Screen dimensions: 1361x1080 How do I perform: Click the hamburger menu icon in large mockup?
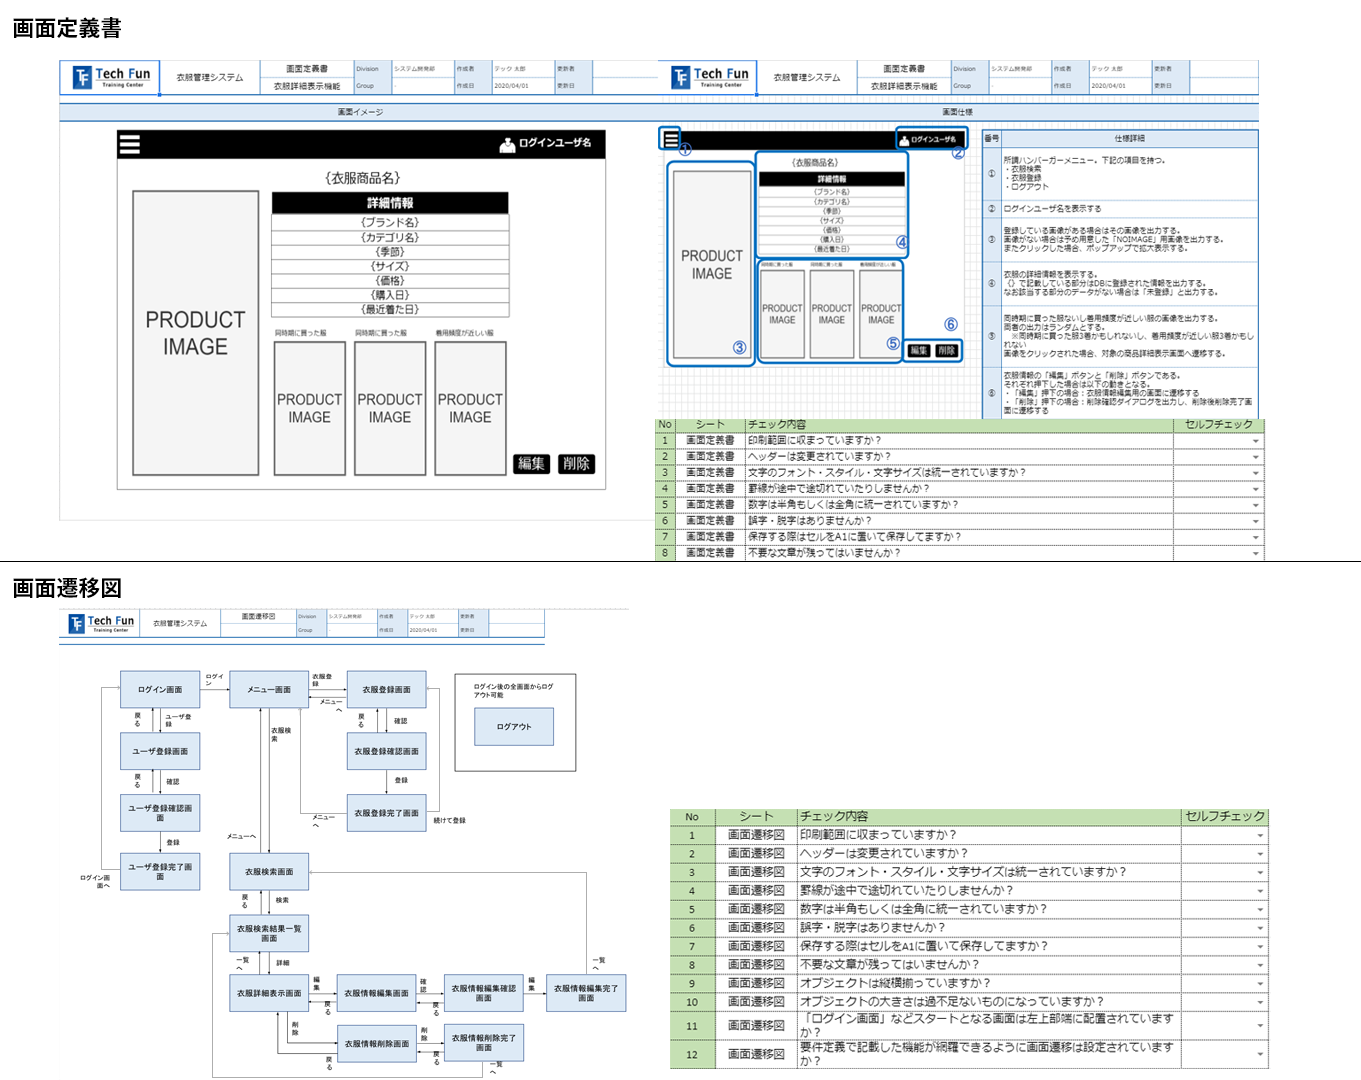129,144
